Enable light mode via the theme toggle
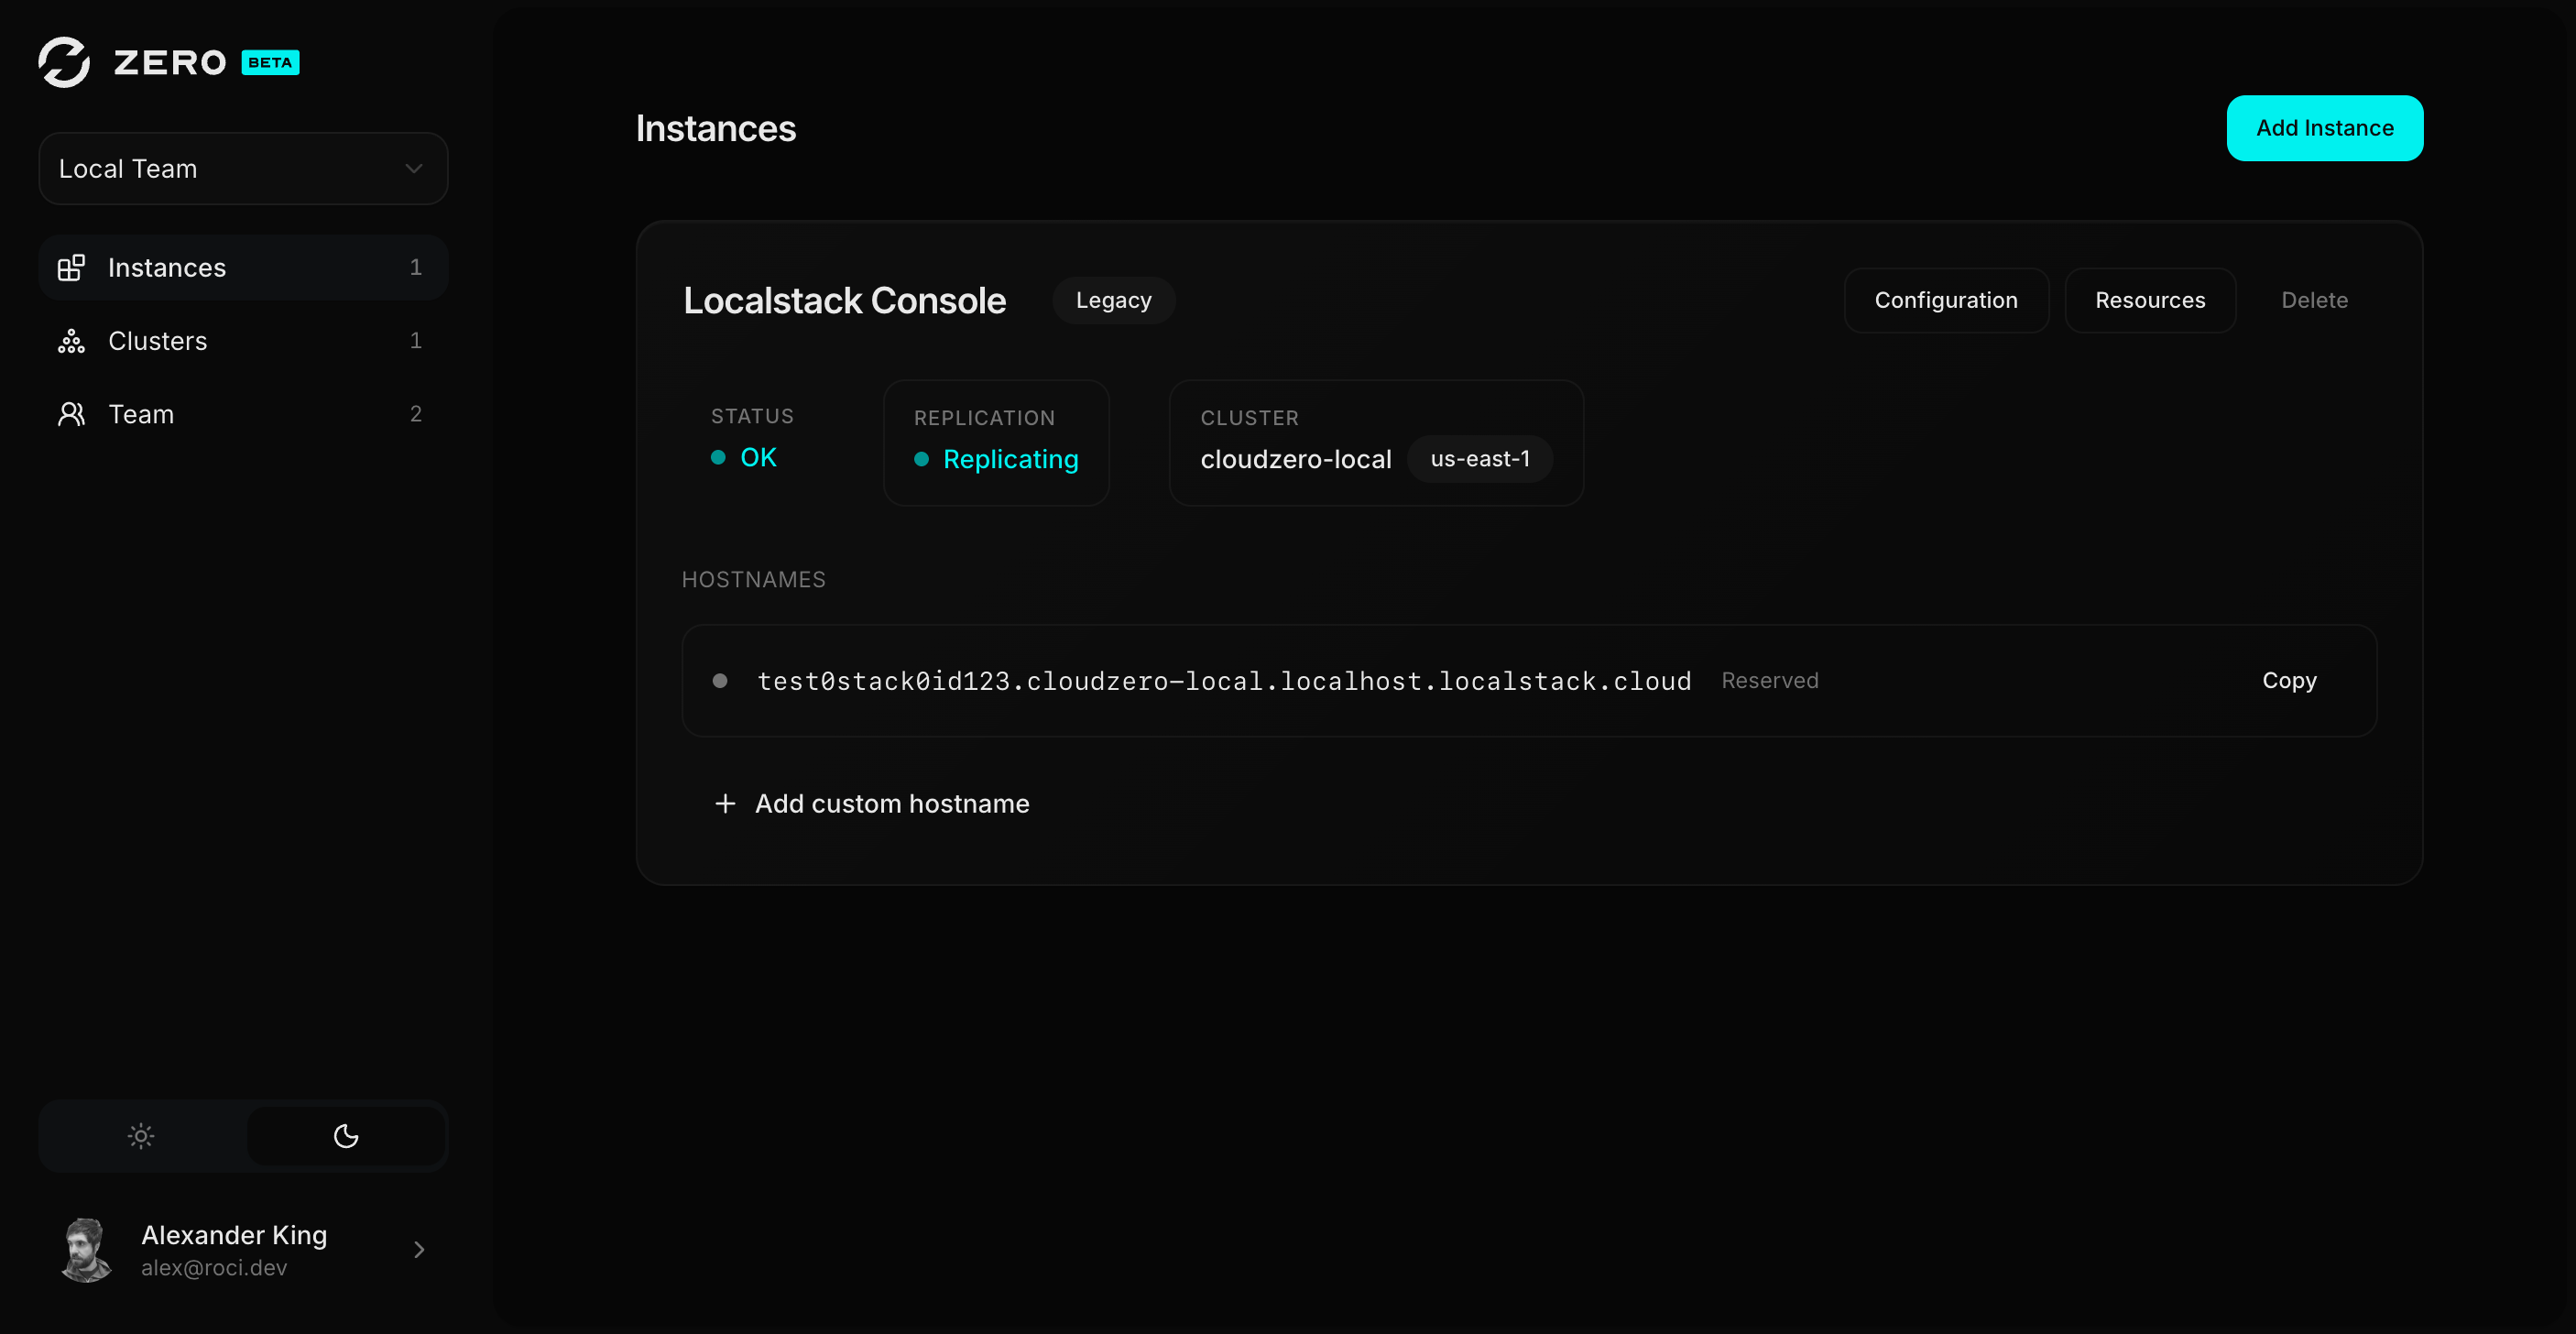Screen dimensions: 2576x1334 point(141,1136)
